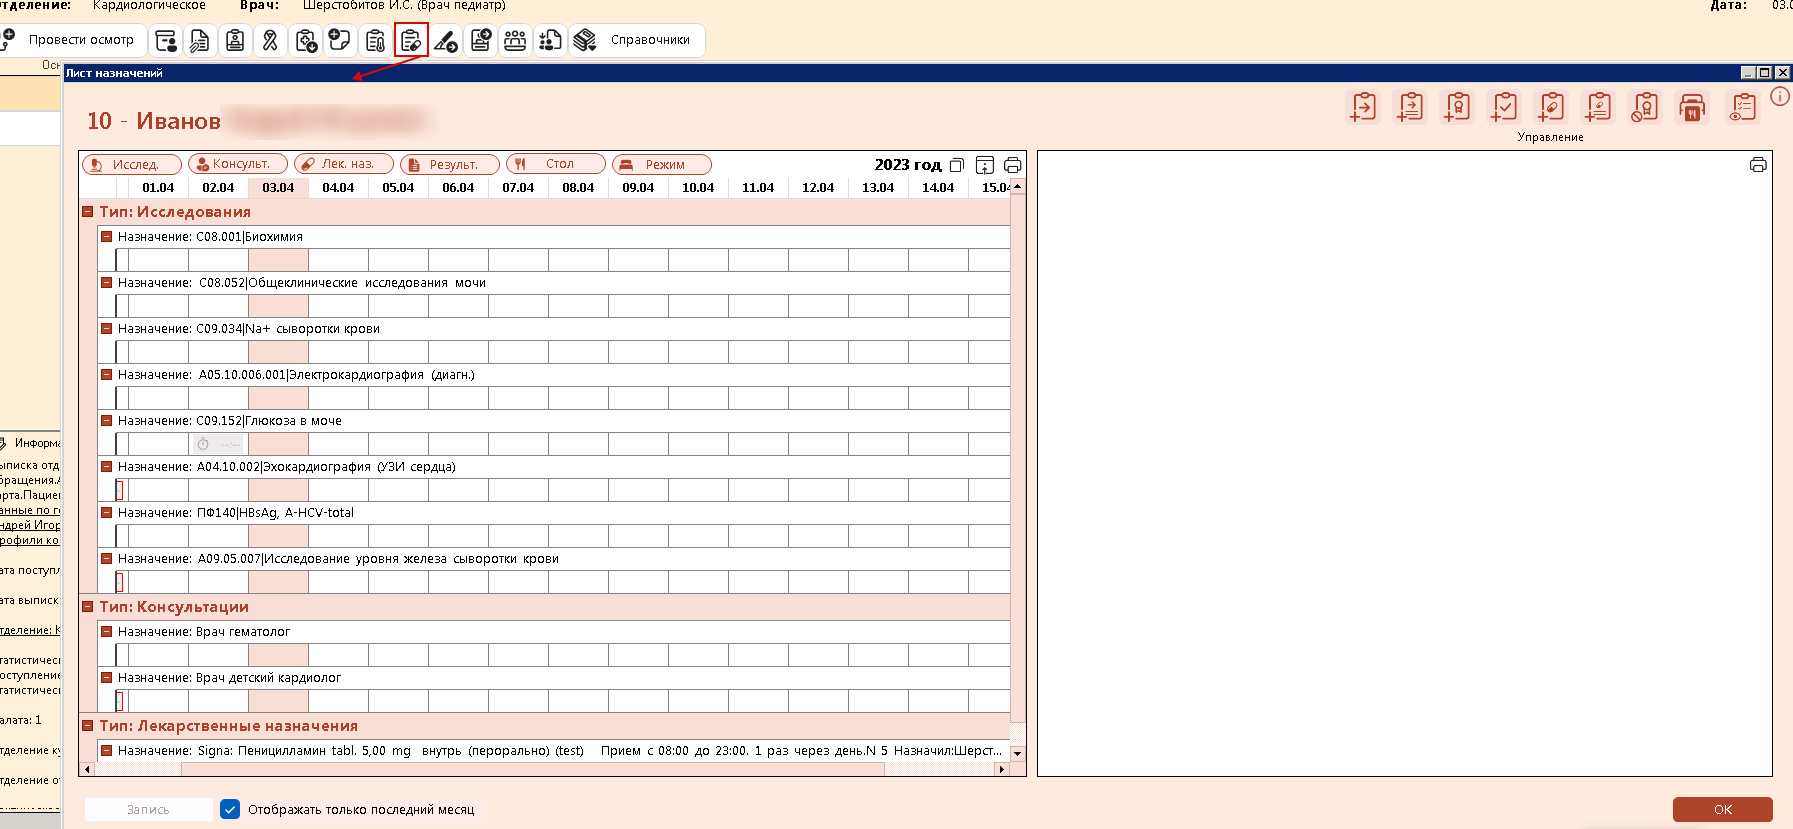This screenshot has width=1793, height=829.
Task: Click the ID-badge clipboard toolbar icon
Action: pos(235,40)
